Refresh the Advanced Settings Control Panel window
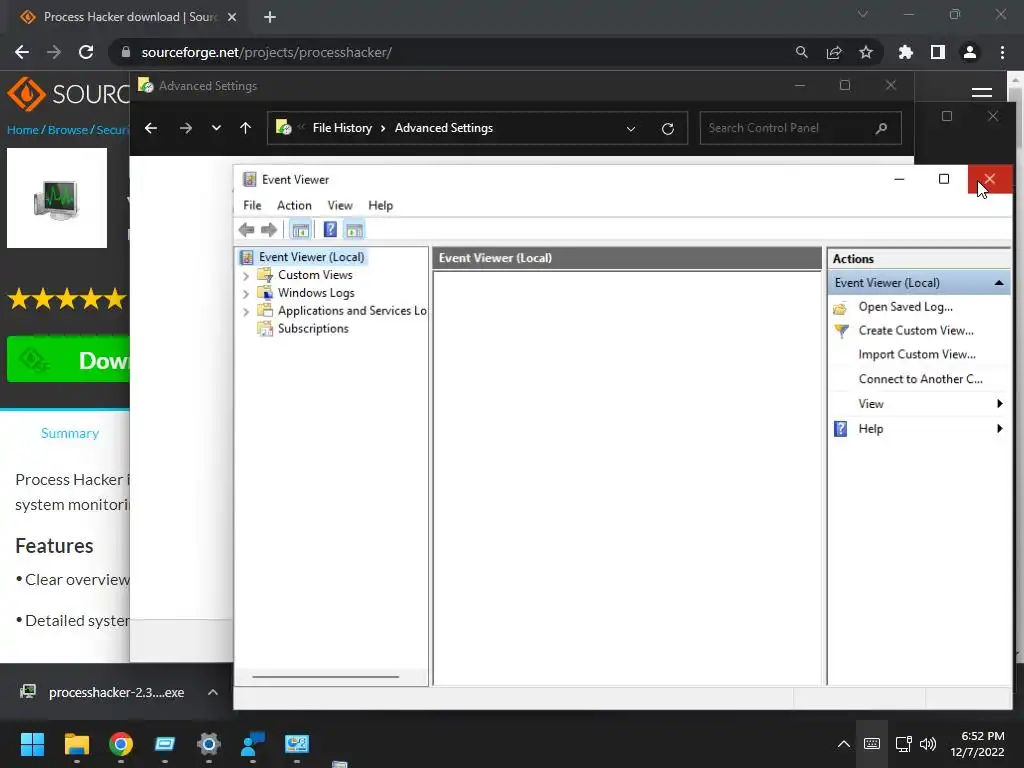1024x768 pixels. [x=667, y=129]
